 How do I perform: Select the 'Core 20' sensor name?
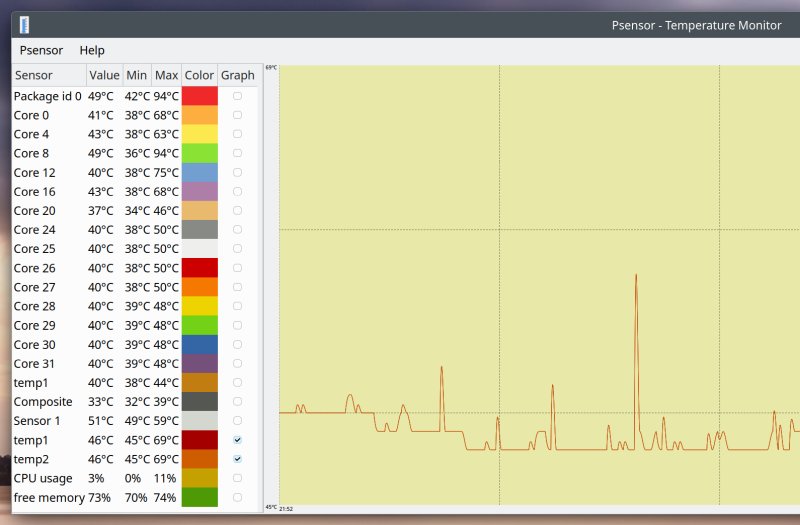34,210
